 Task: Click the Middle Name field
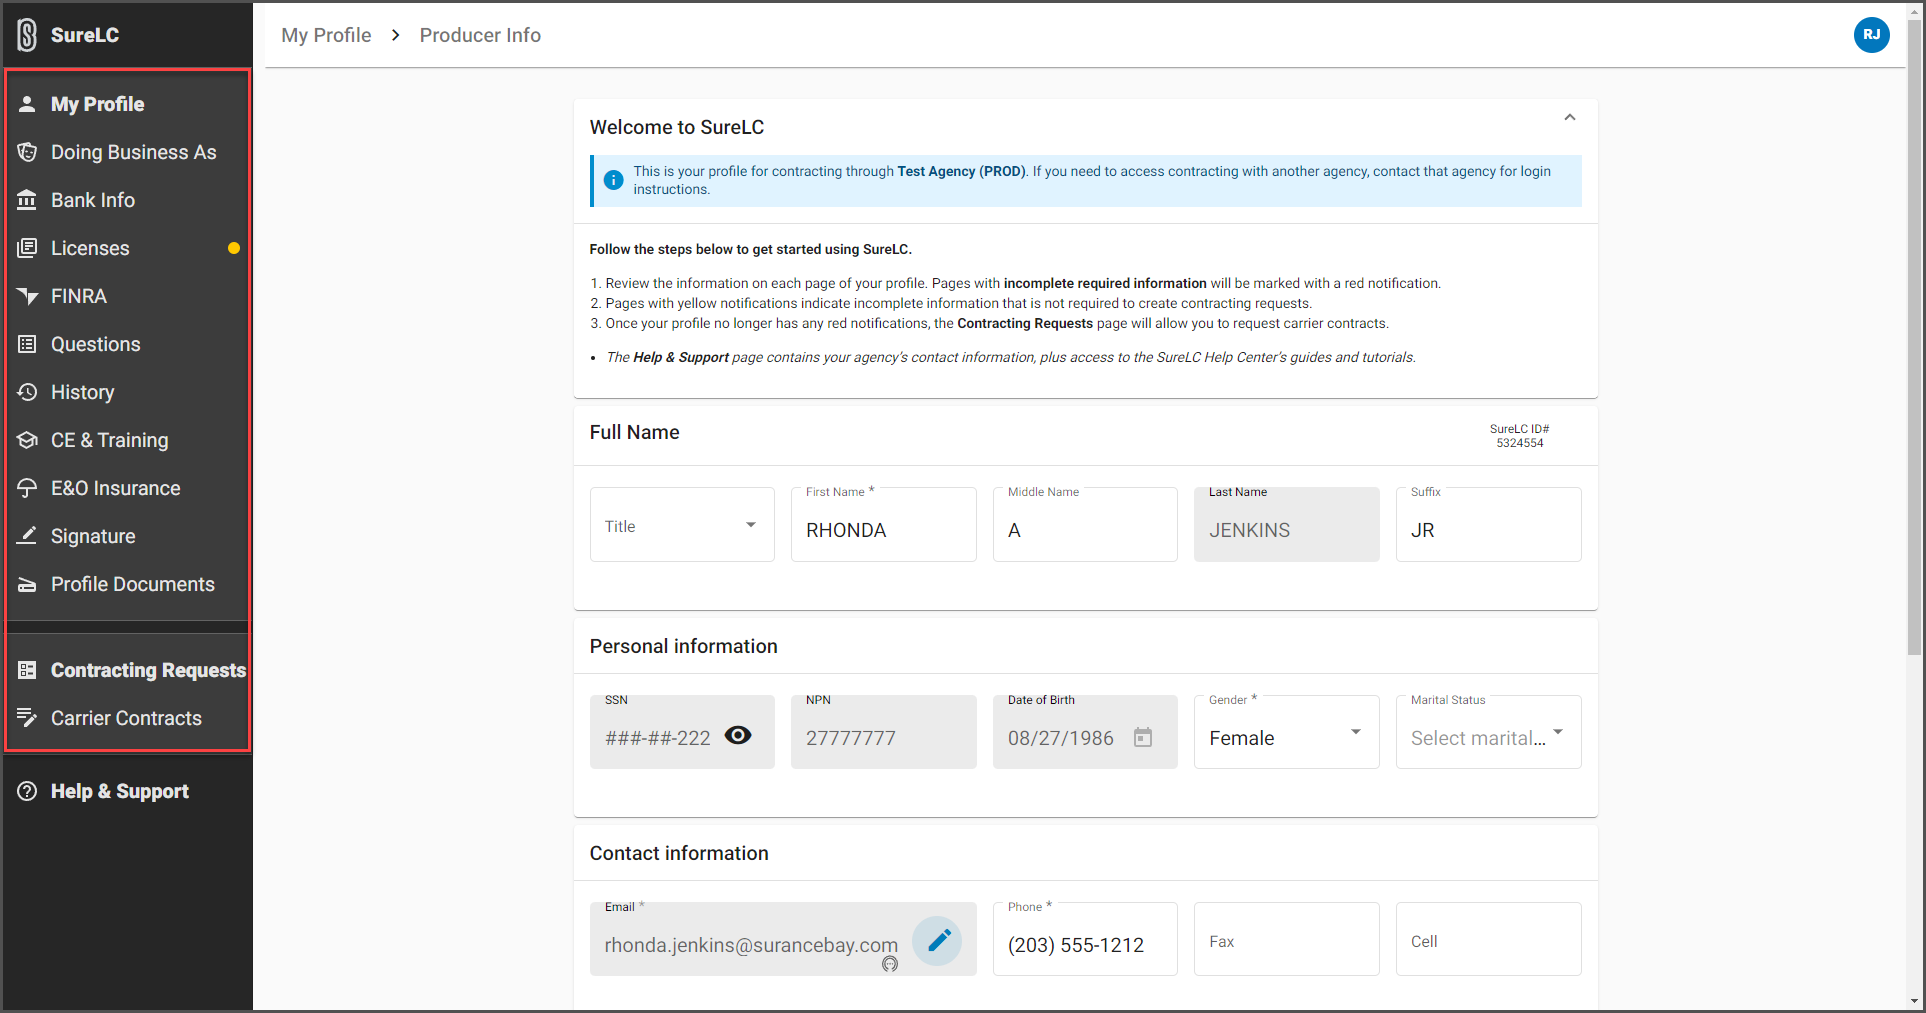(1085, 525)
